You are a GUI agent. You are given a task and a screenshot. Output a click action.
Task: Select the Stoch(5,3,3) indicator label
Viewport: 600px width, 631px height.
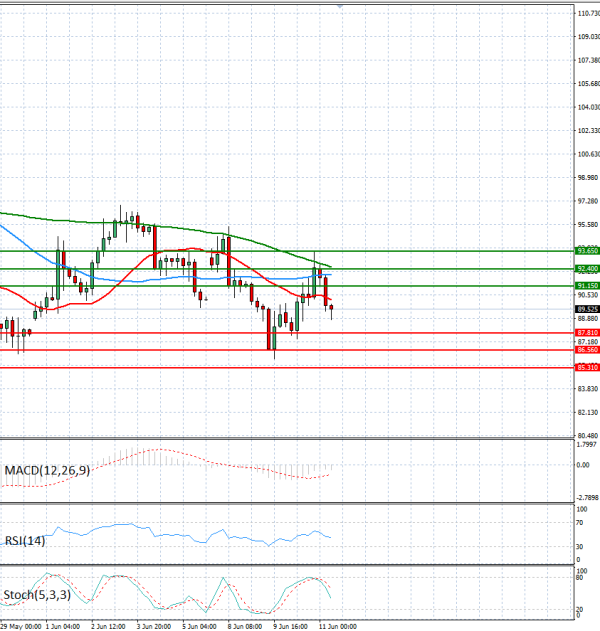pyautogui.click(x=37, y=594)
